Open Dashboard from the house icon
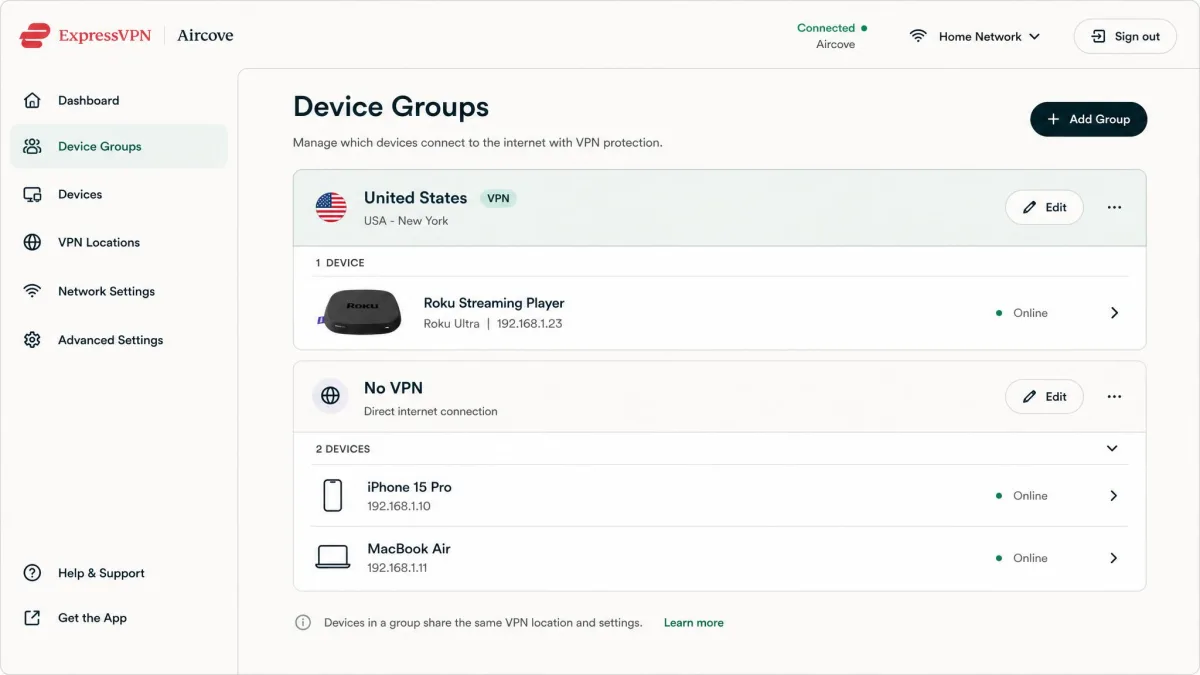The height and width of the screenshot is (675, 1200). (32, 100)
